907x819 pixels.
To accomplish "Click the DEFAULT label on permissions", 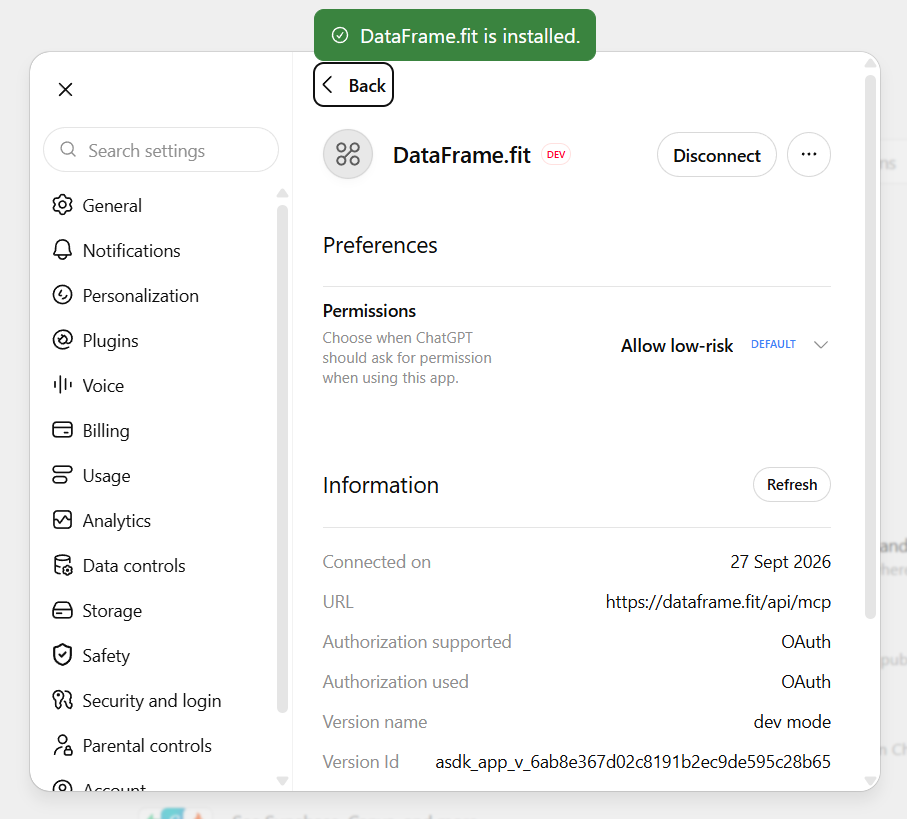I will [773, 344].
